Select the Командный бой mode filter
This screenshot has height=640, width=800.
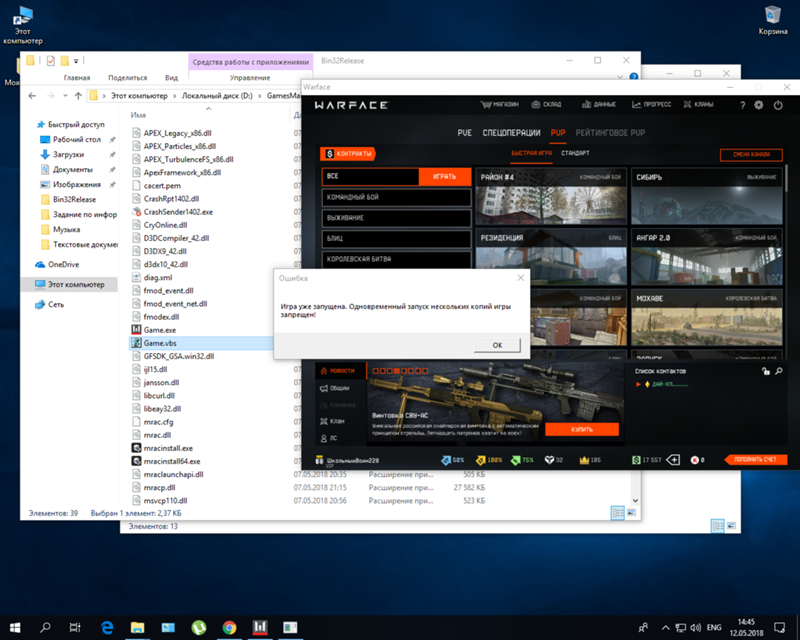tap(396, 198)
